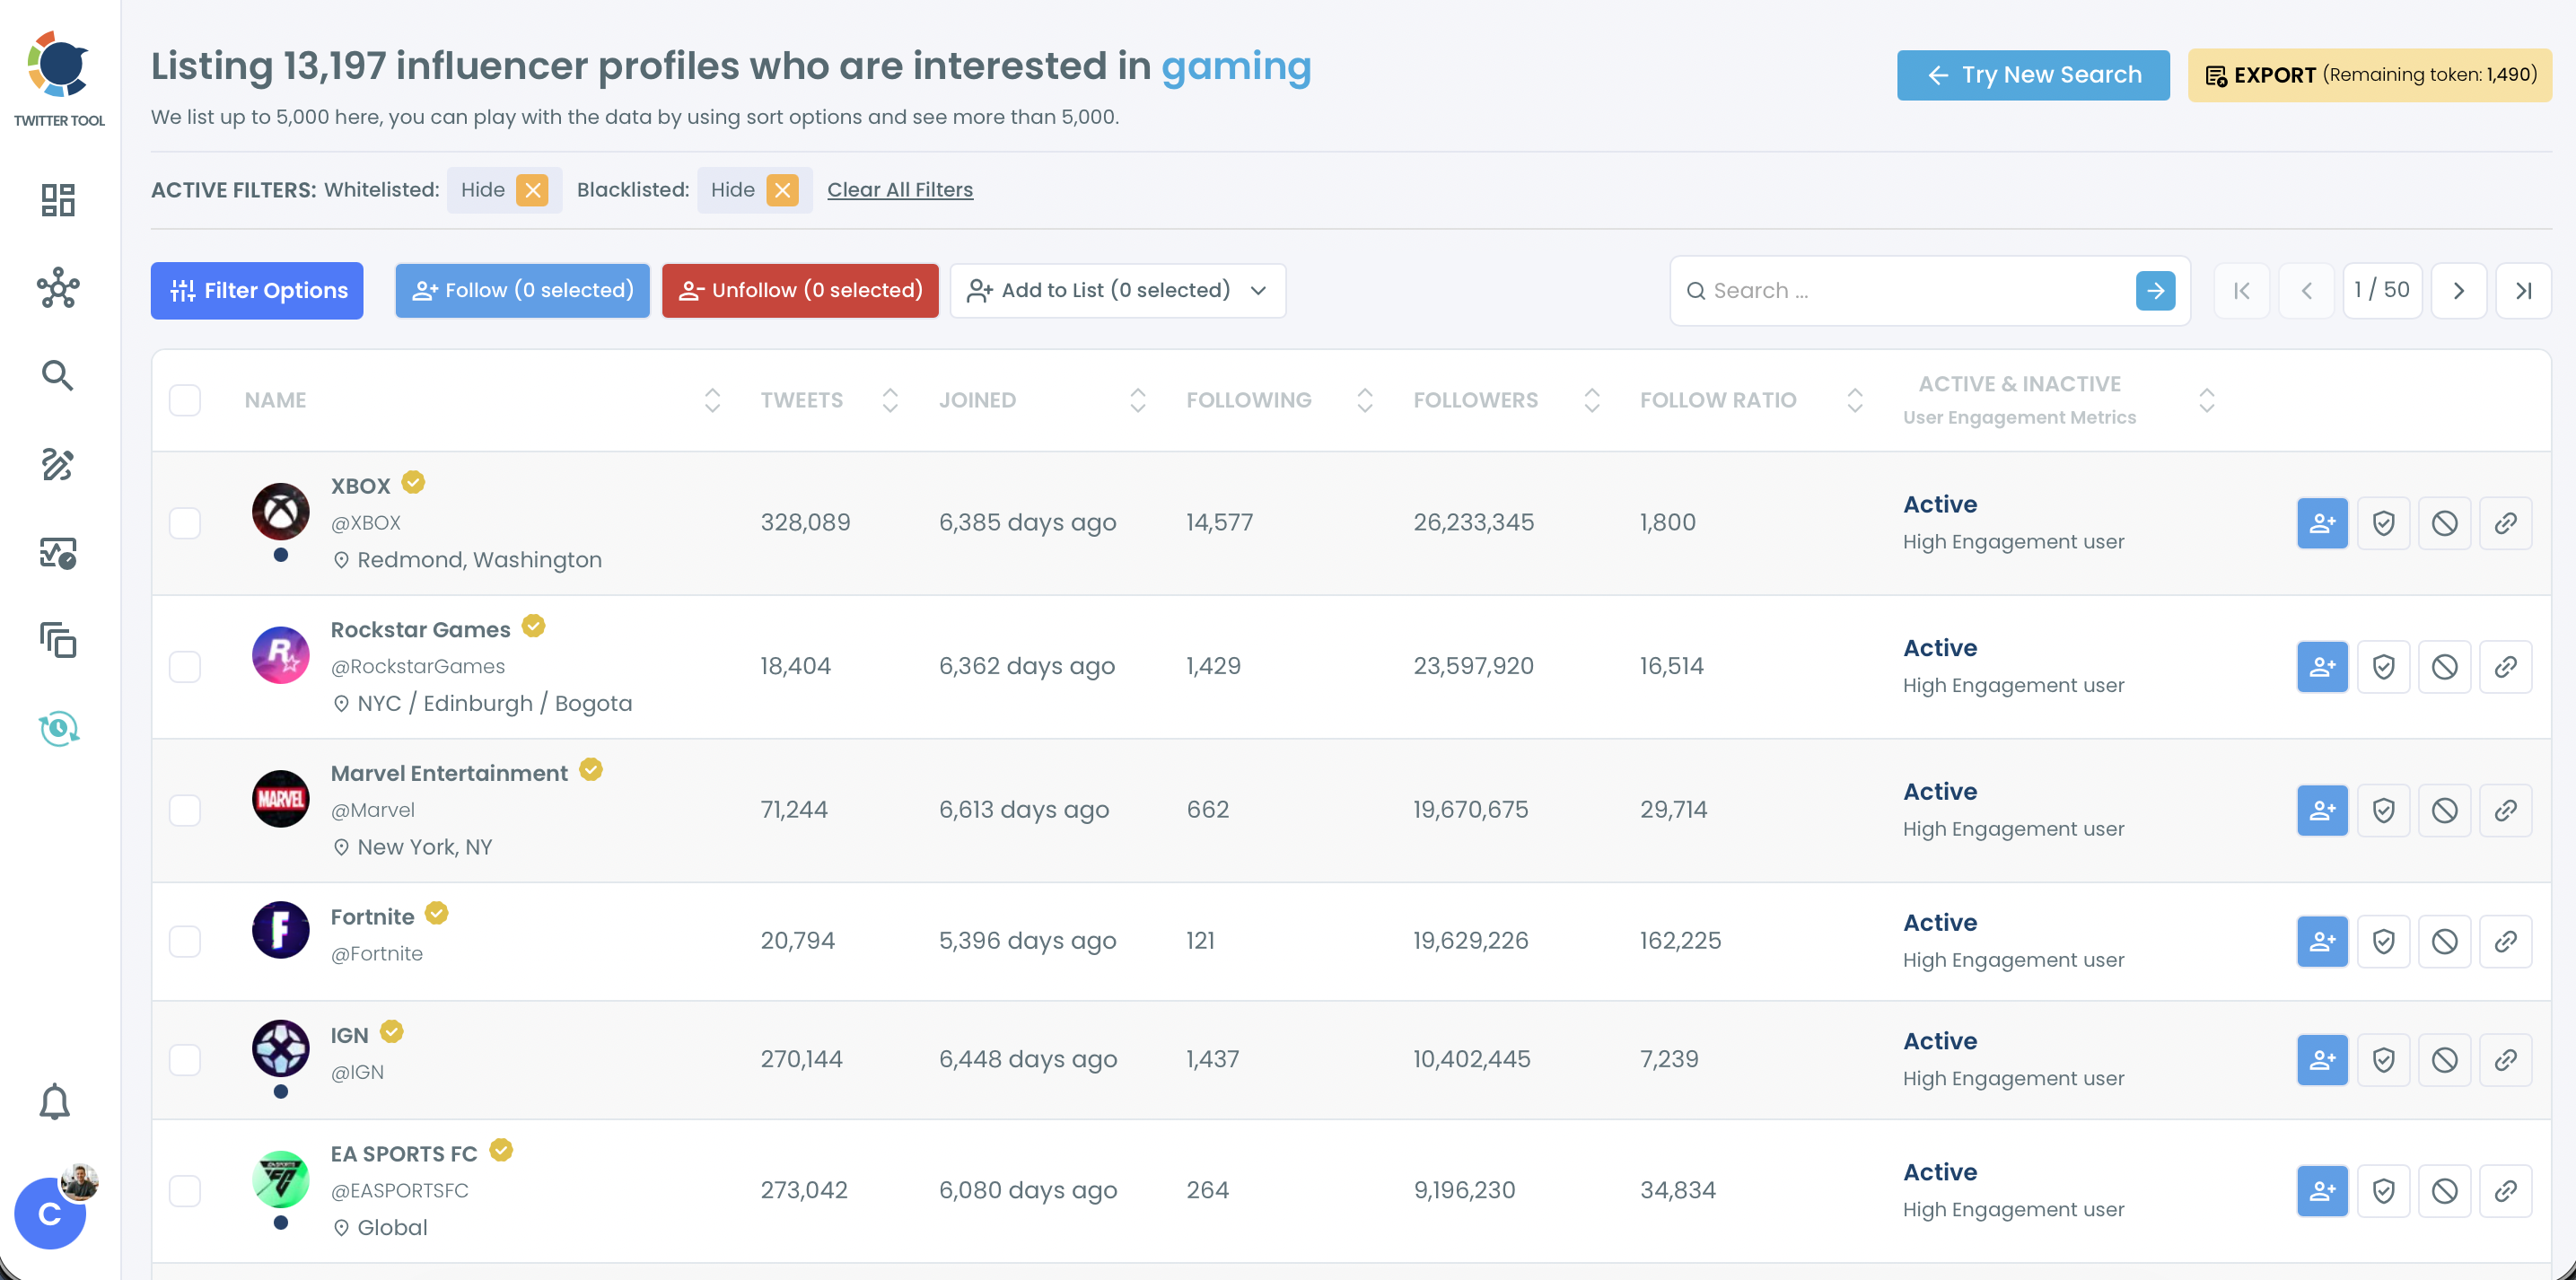The height and width of the screenshot is (1280, 2576).
Task: Whitelist IGN using the shield icon
Action: pyautogui.click(x=2383, y=1060)
